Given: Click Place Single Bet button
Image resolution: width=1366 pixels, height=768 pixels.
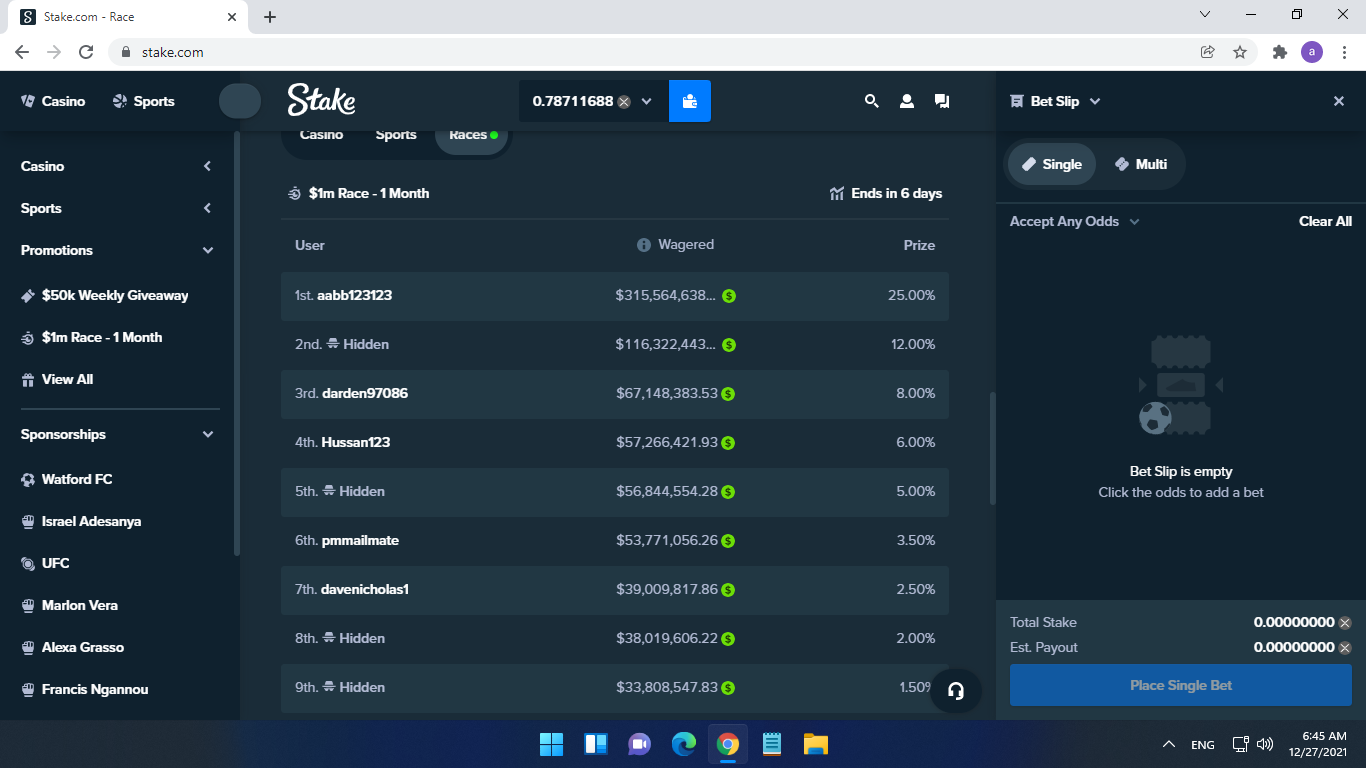Looking at the screenshot, I should [x=1181, y=685].
